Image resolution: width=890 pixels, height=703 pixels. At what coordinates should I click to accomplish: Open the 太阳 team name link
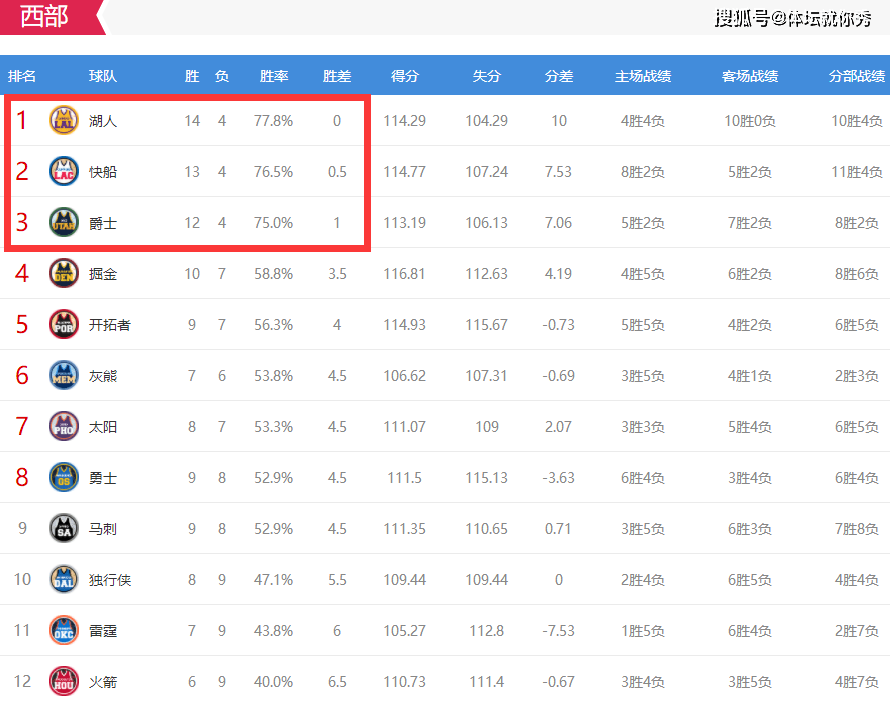click(103, 427)
